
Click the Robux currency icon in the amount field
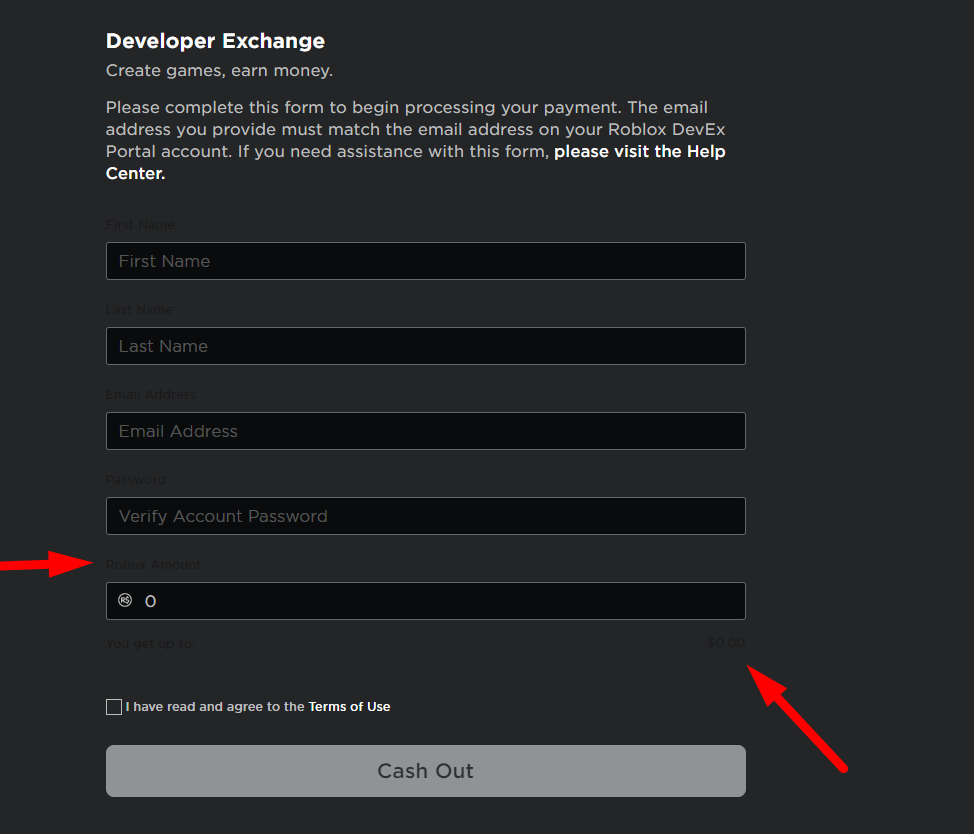pyautogui.click(x=124, y=600)
